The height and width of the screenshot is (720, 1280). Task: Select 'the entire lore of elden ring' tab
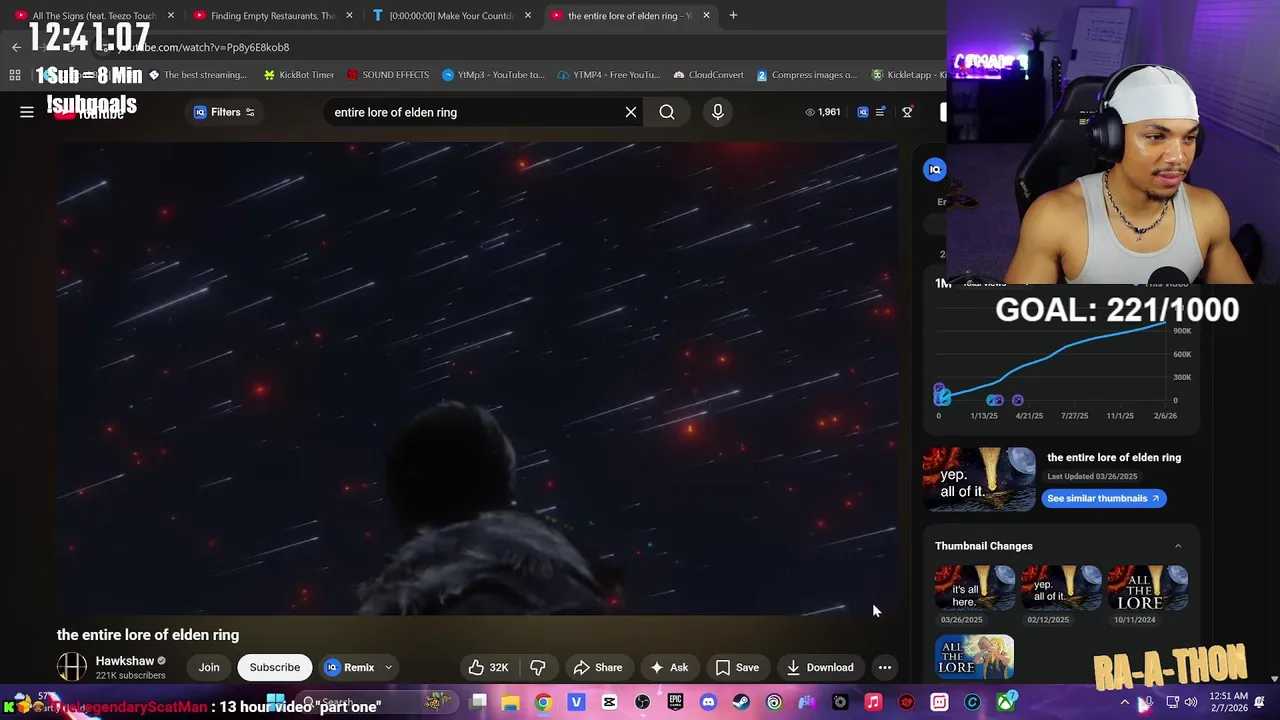click(630, 15)
